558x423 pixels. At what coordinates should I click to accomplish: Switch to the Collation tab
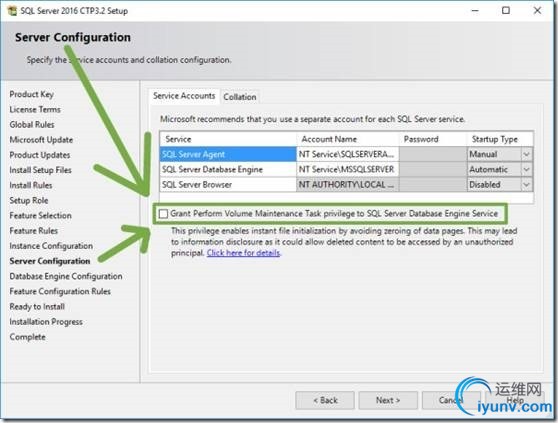tap(240, 97)
